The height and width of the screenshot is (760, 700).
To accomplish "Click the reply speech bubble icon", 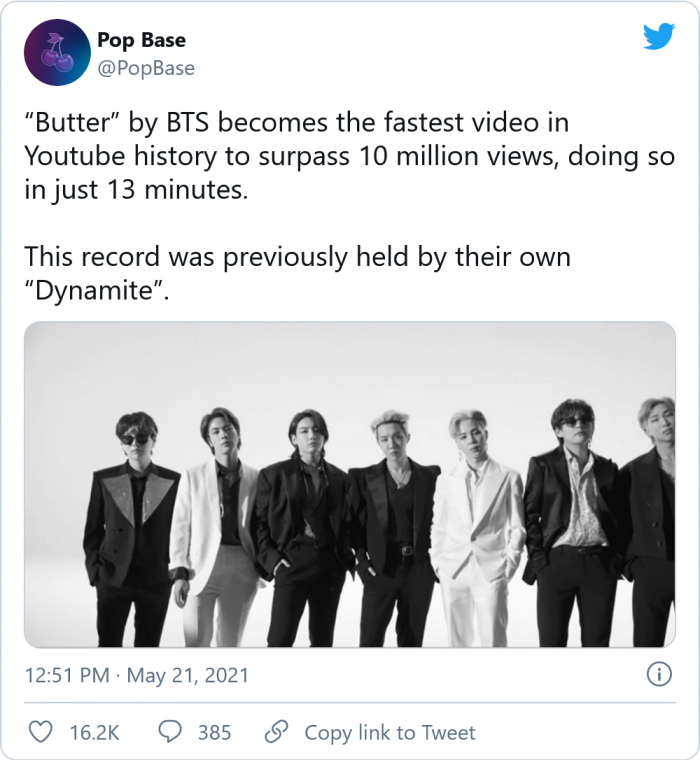I will coord(171,732).
